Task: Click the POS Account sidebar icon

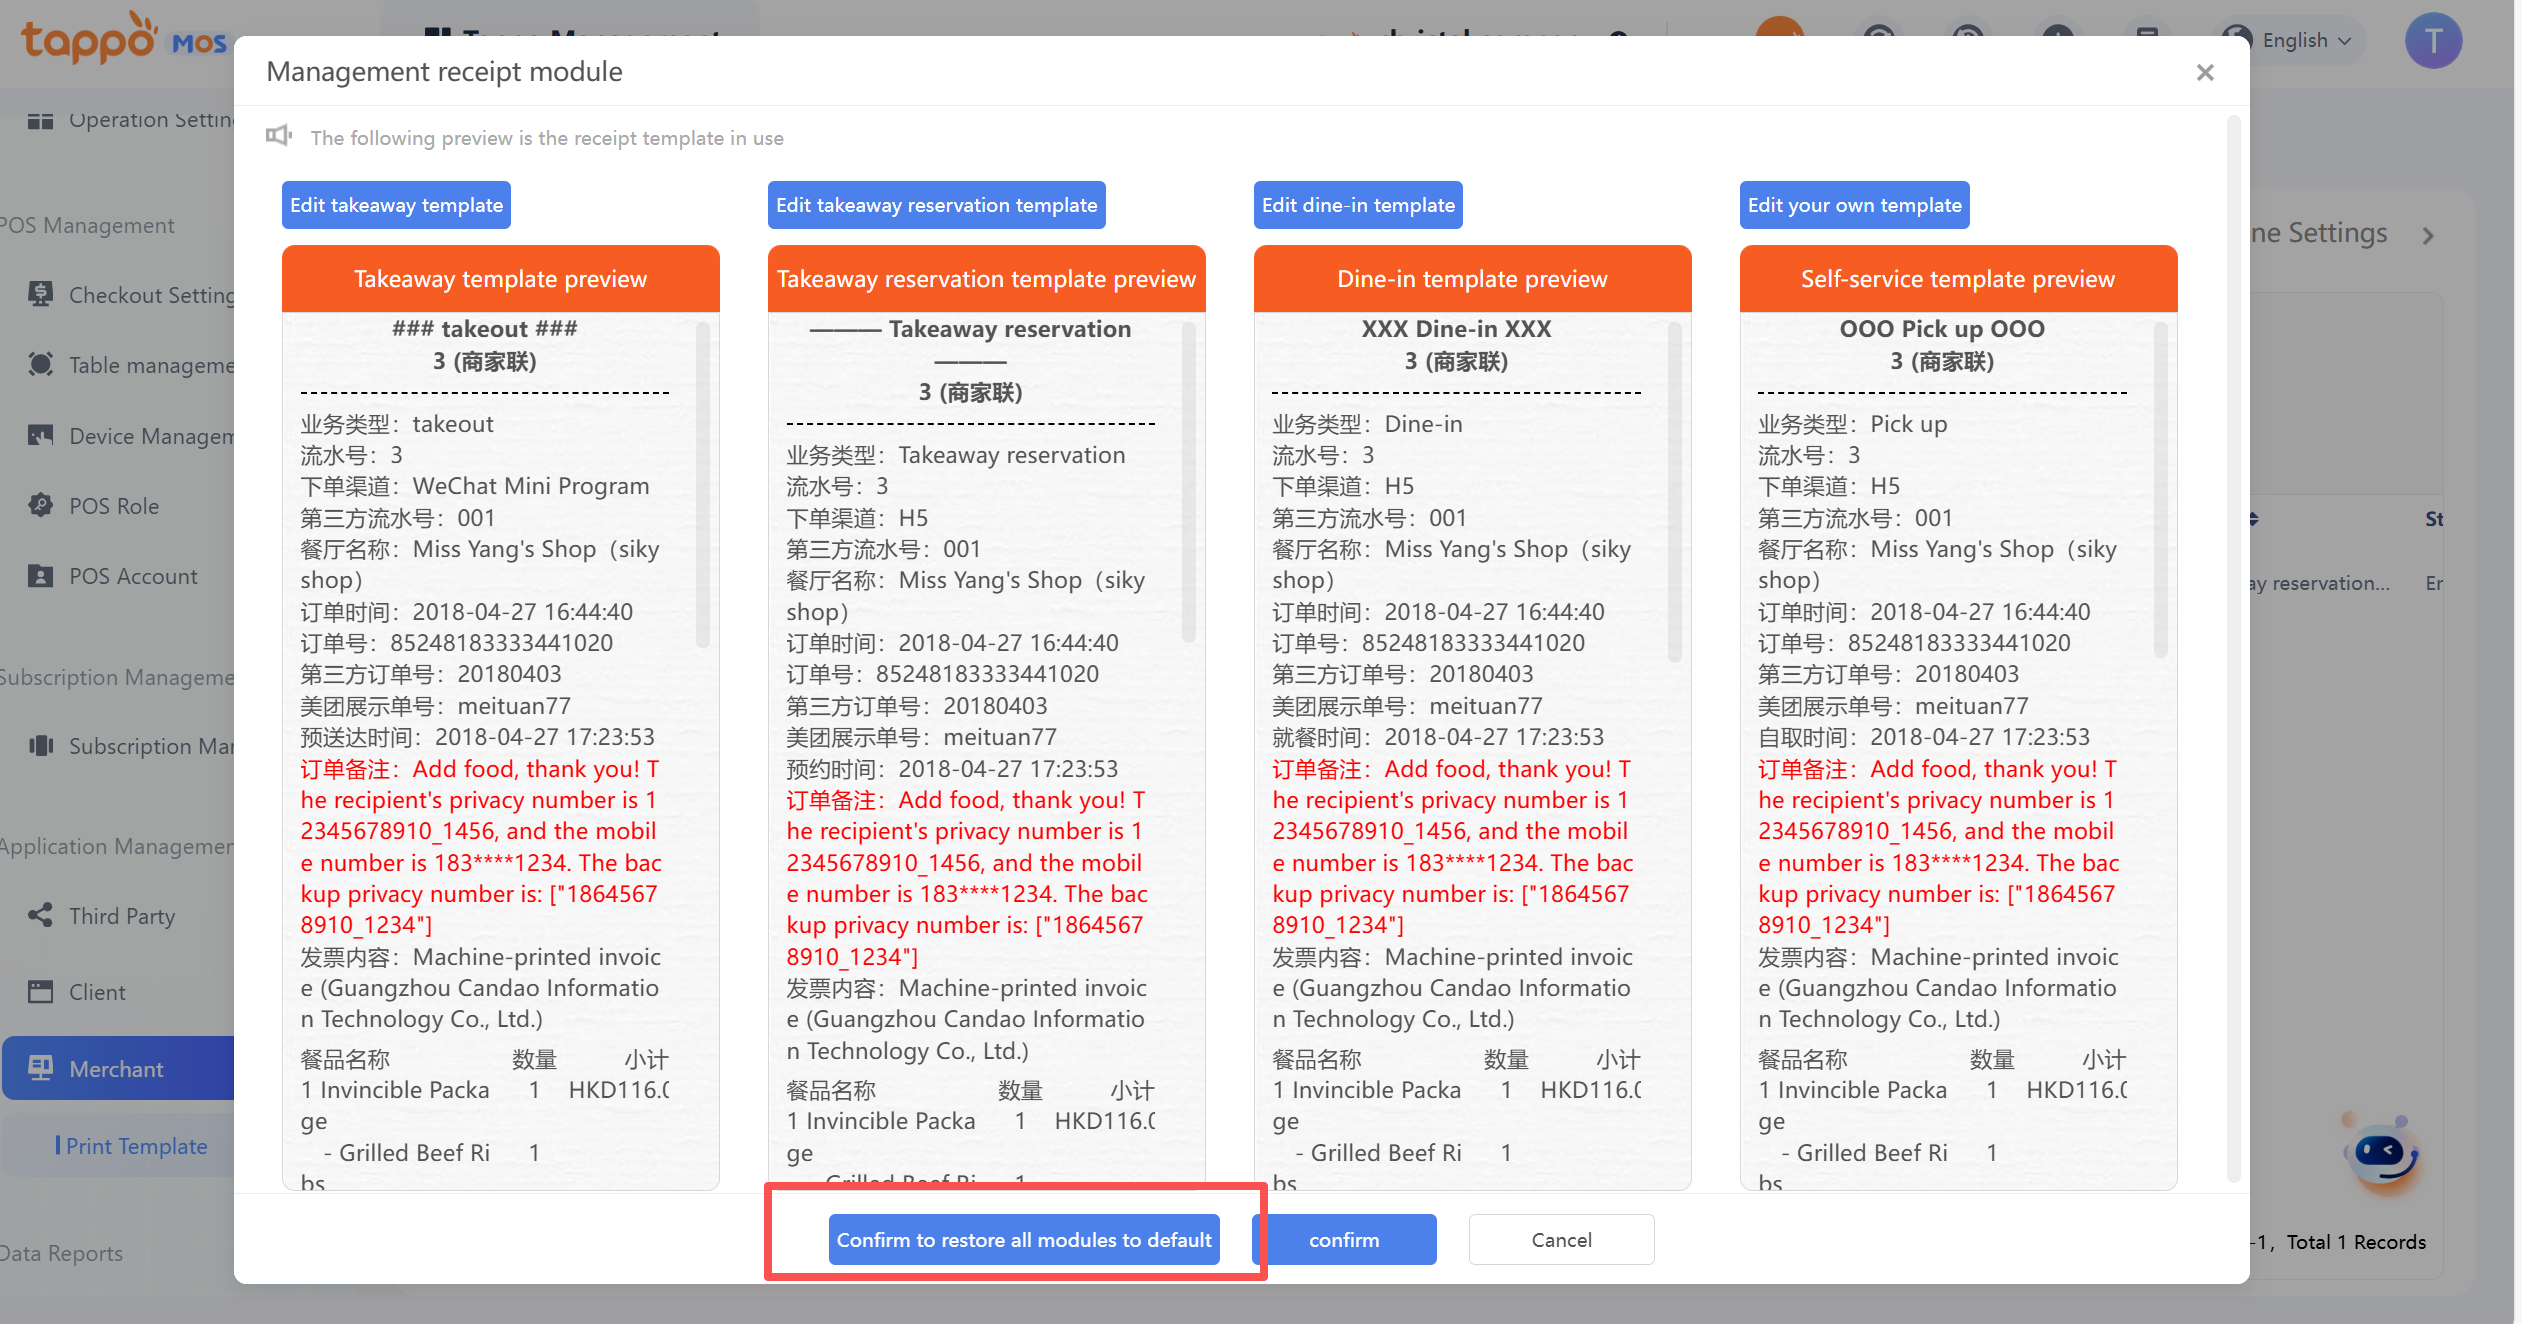Action: [x=40, y=576]
